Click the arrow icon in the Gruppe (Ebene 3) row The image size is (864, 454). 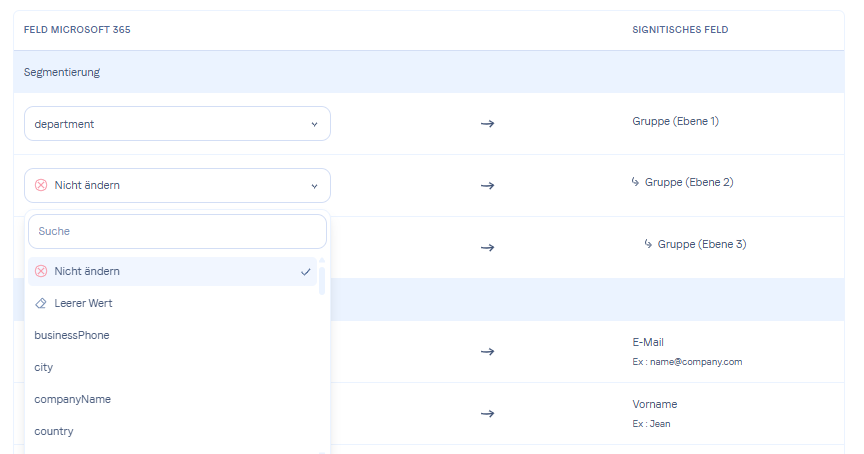488,246
